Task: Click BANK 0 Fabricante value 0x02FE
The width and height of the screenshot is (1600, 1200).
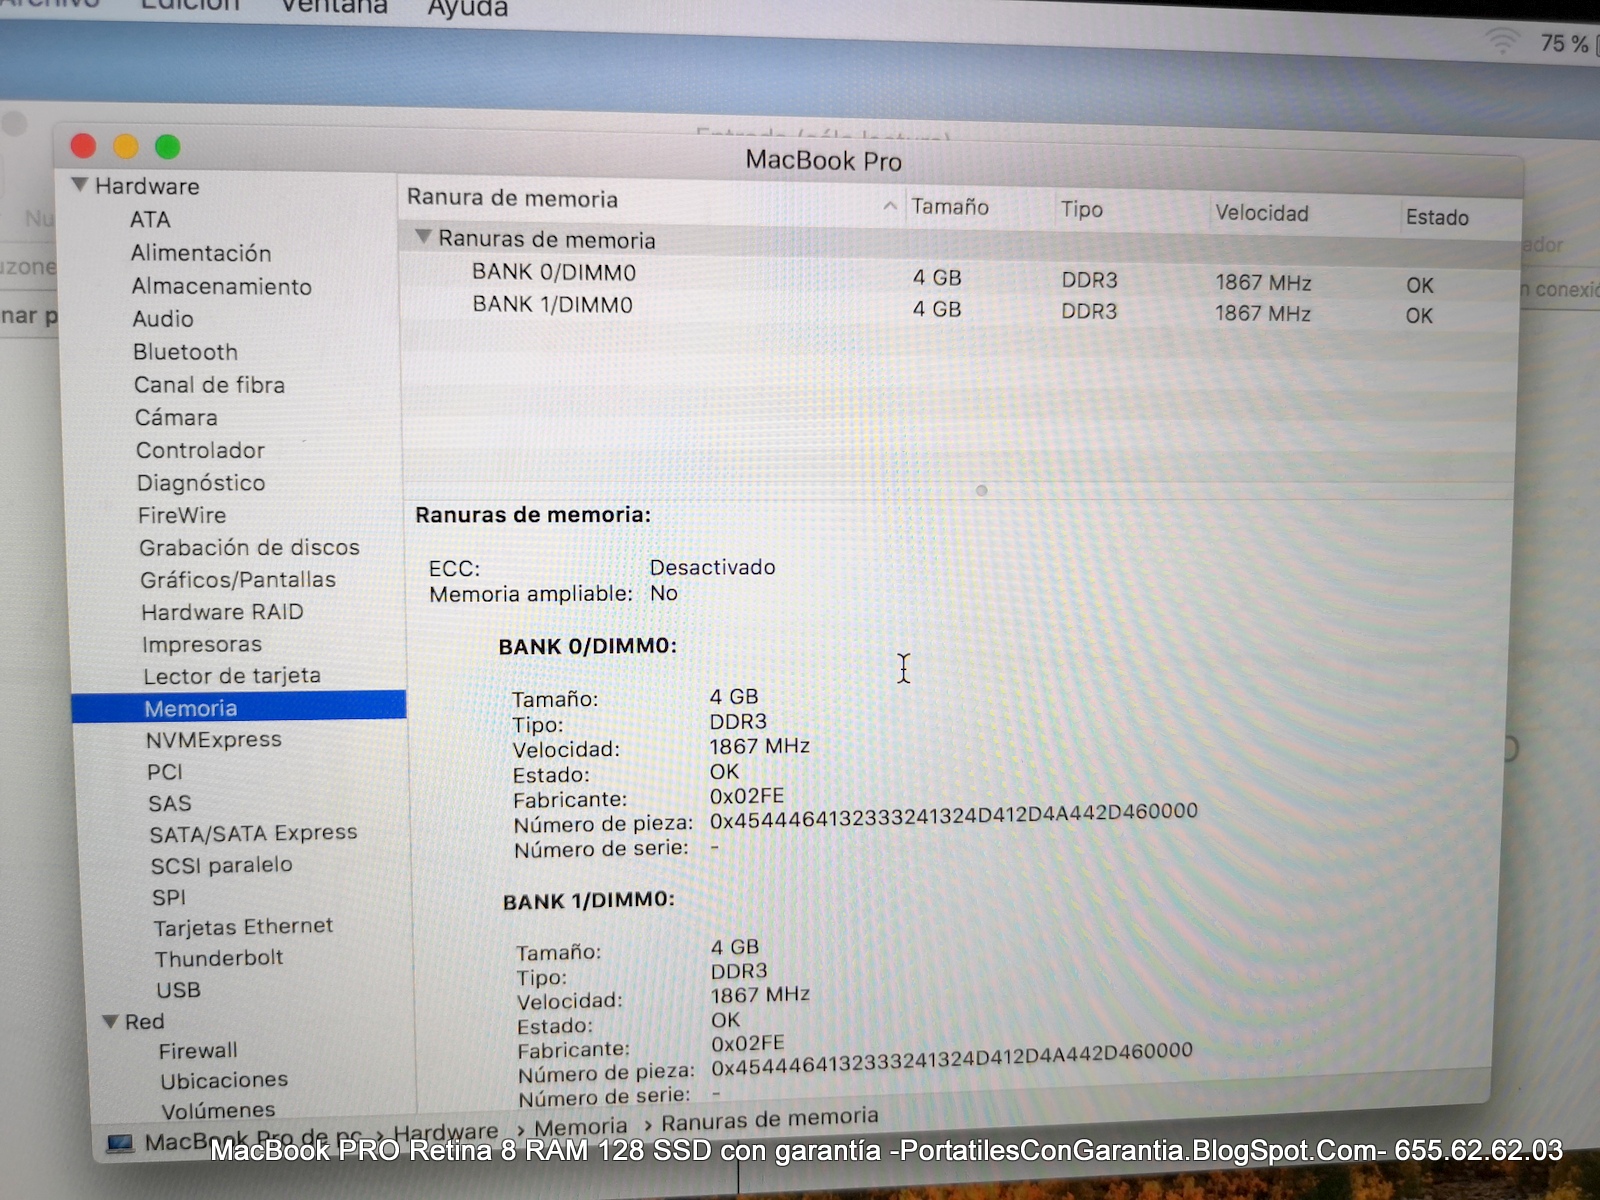Action: coord(747,796)
